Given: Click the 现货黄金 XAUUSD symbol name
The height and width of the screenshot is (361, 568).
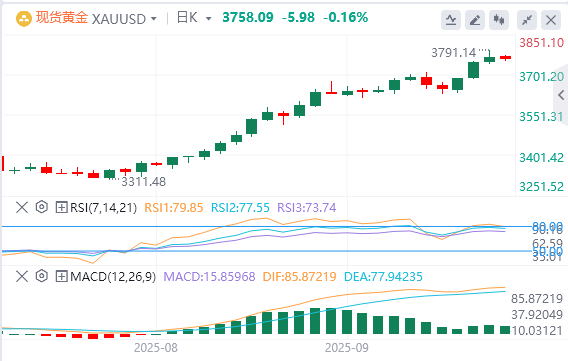Looking at the screenshot, I should tap(91, 18).
